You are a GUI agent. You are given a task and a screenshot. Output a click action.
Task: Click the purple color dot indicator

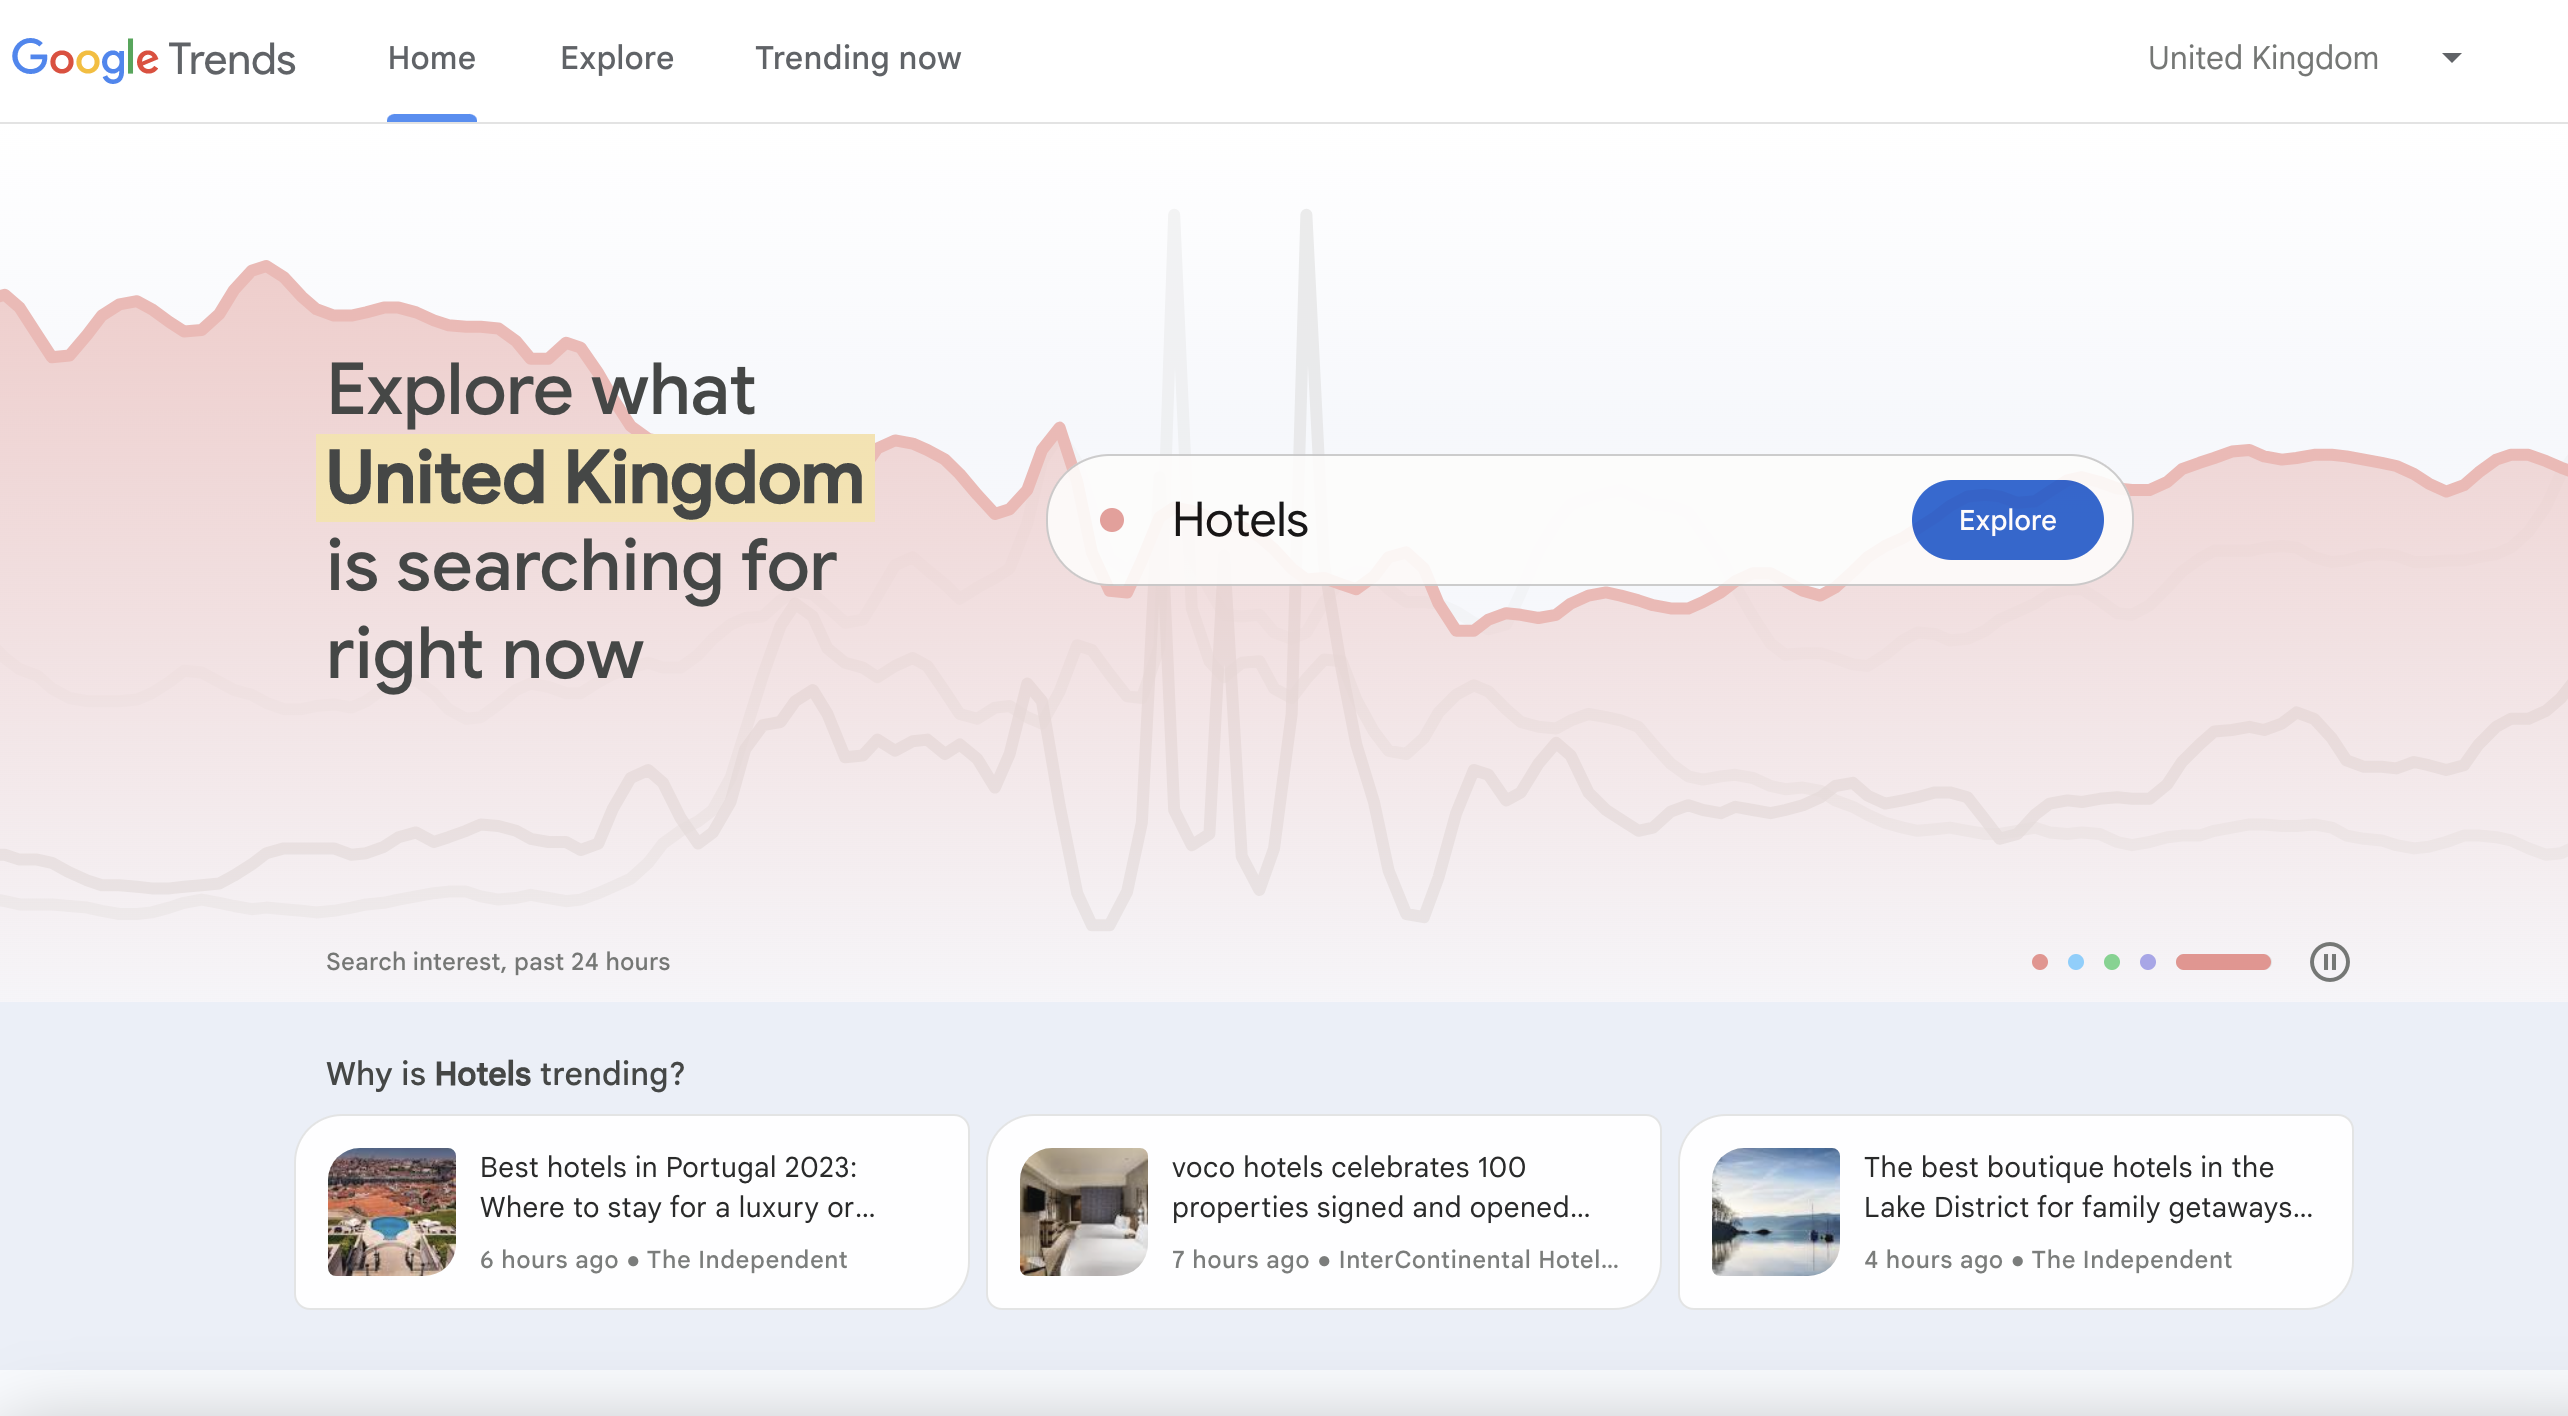pyautogui.click(x=2150, y=959)
